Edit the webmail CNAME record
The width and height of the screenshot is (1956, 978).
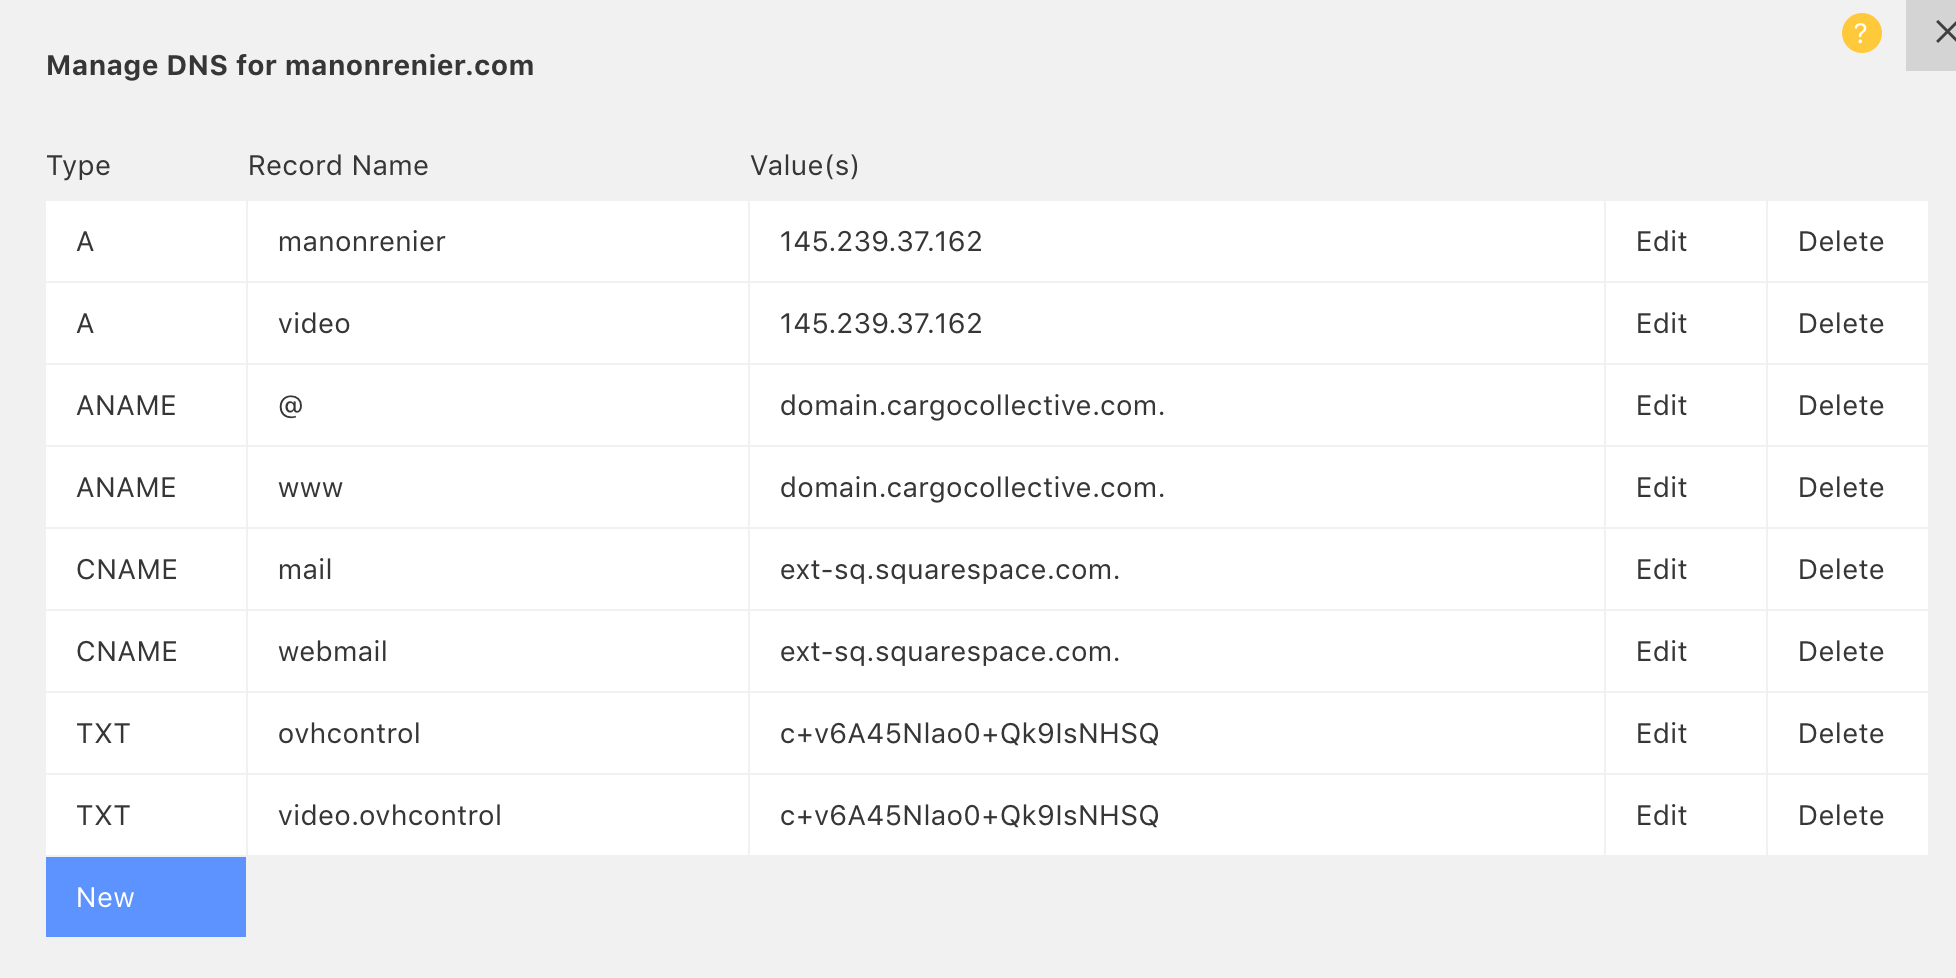pyautogui.click(x=1661, y=652)
